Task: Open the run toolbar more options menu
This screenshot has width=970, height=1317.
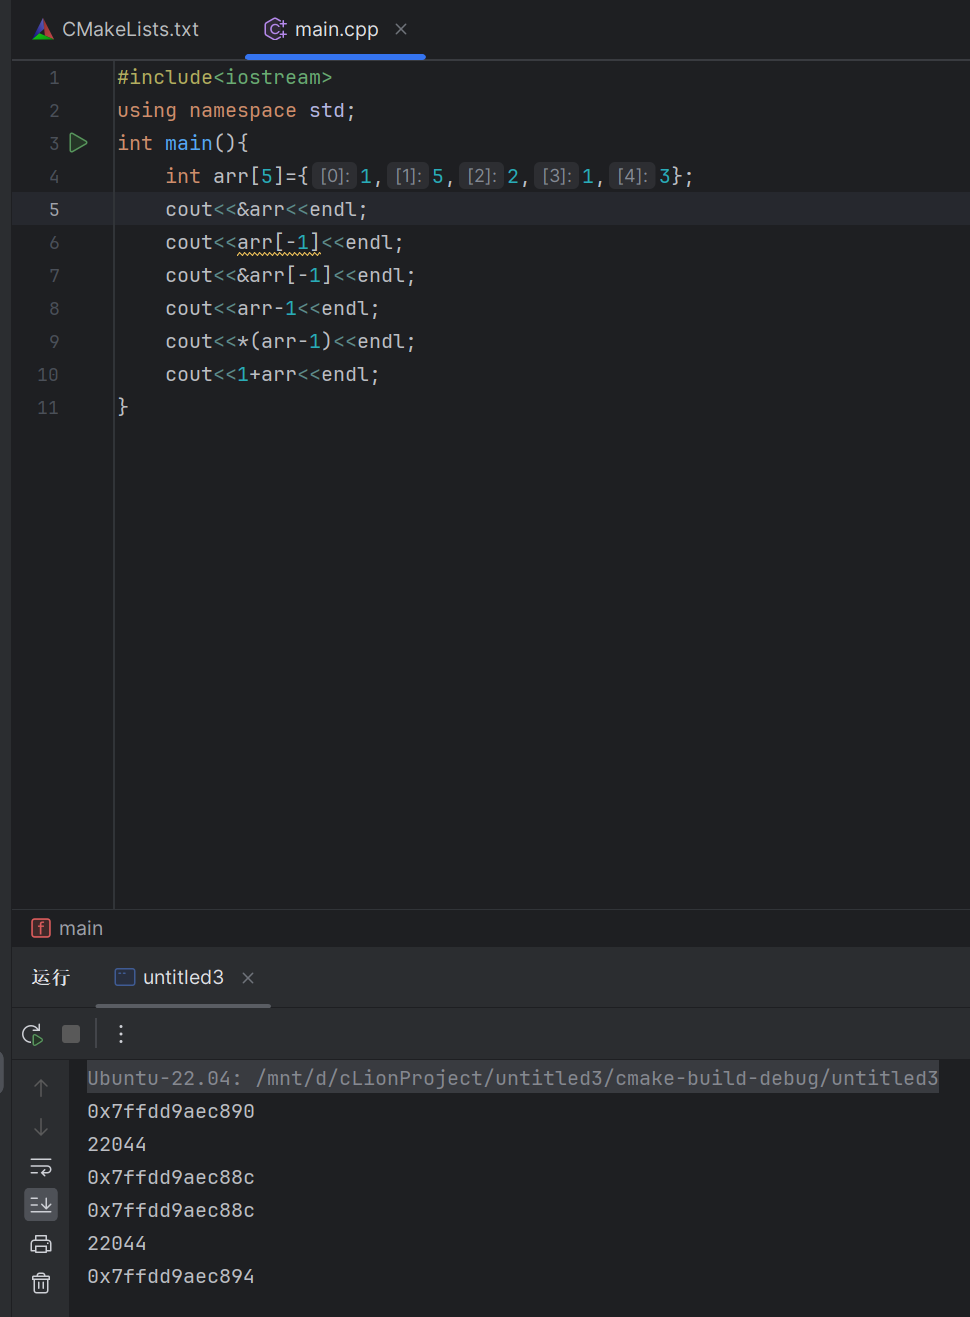Action: [x=121, y=1034]
